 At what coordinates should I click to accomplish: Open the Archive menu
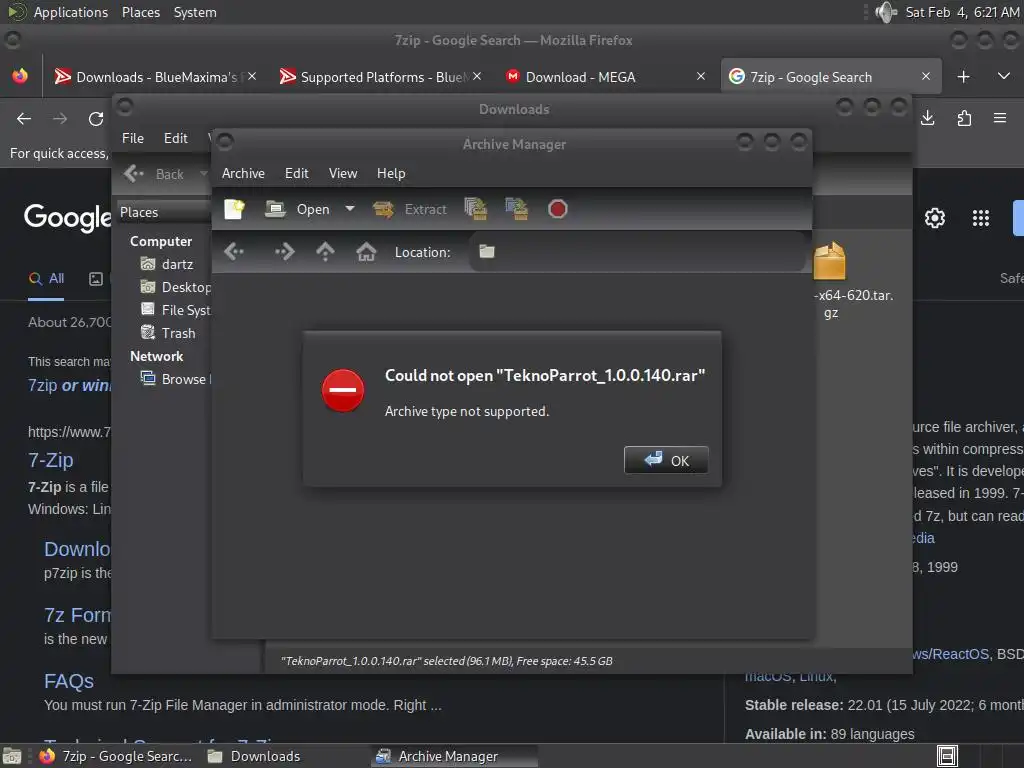pos(243,173)
